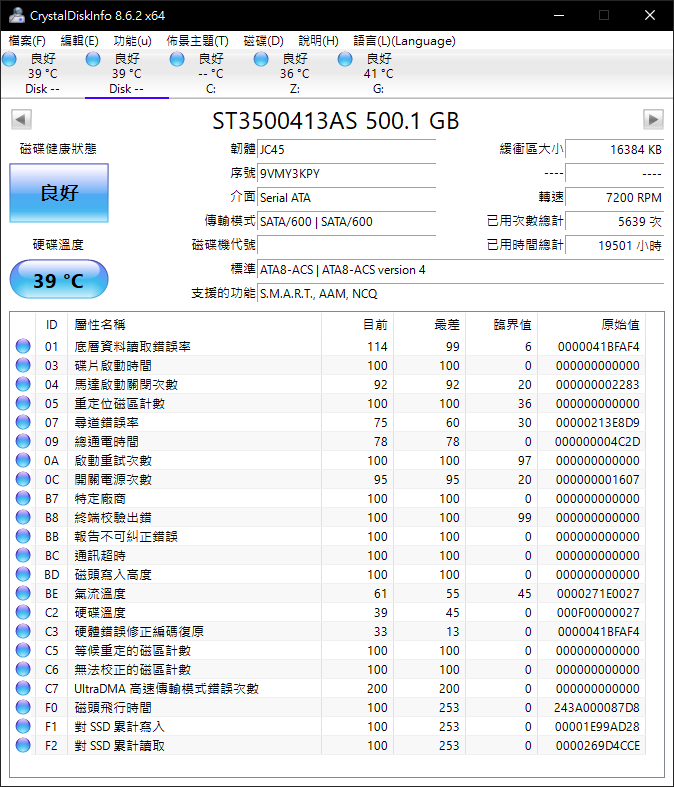
Task: Select the 通訊超時 attribute row
Action: [329, 555]
